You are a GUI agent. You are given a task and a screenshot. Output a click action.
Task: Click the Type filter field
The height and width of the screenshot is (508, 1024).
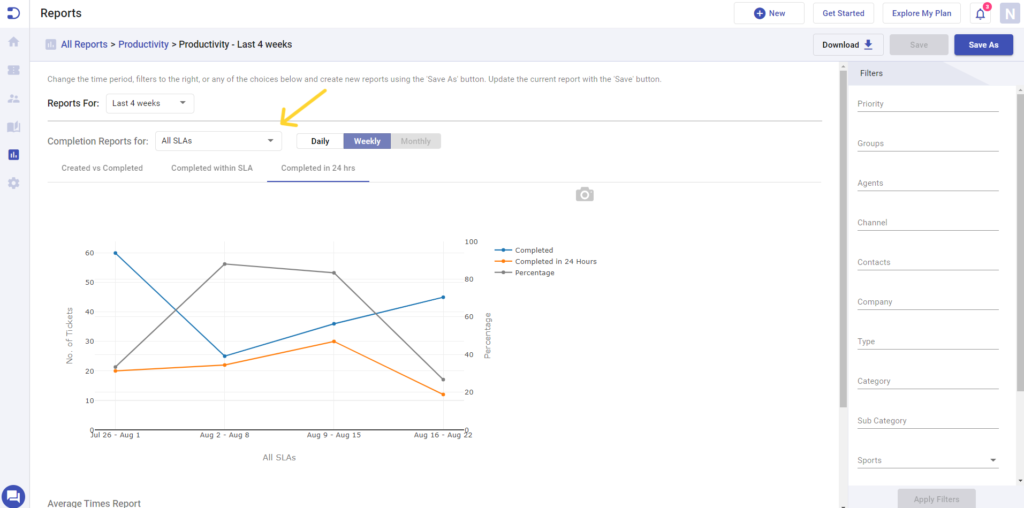pos(927,341)
